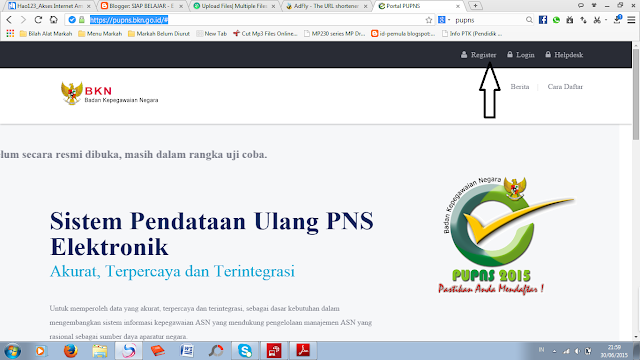Open the Helpdesk link
640x360 pixels.
pyautogui.click(x=564, y=55)
